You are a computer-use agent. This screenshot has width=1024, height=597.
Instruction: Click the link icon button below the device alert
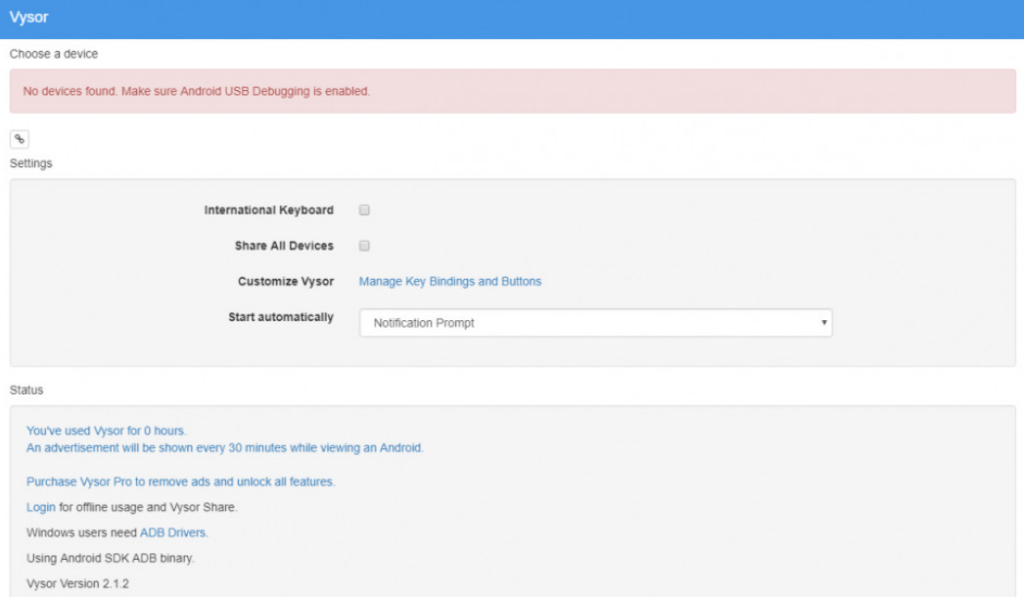[20, 139]
